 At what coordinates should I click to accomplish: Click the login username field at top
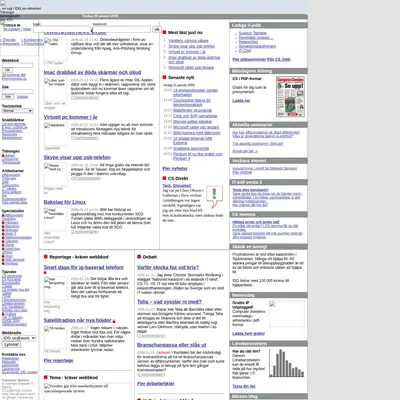(62, 29)
